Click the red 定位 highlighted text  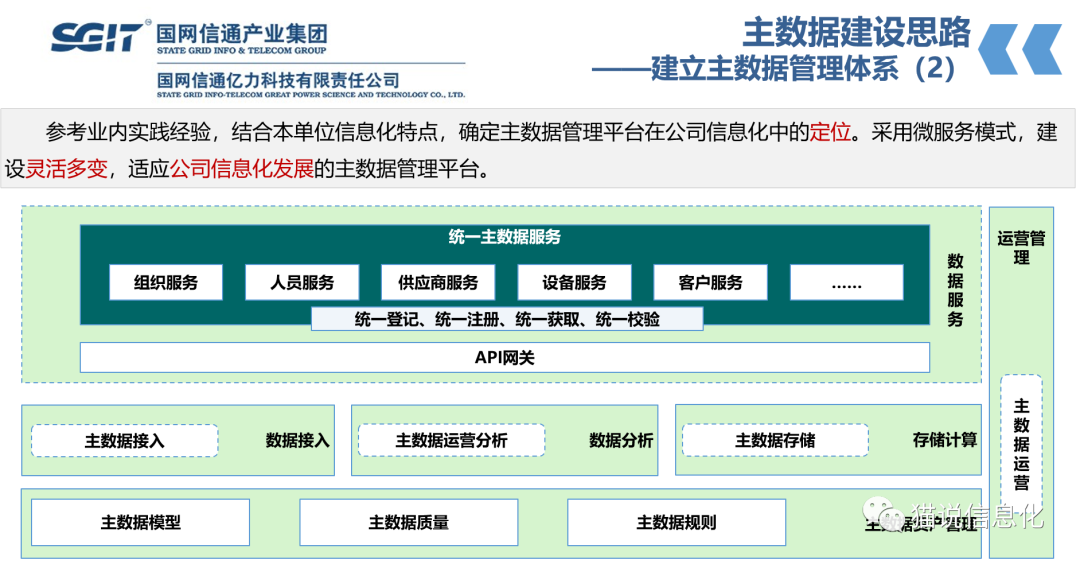(829, 133)
